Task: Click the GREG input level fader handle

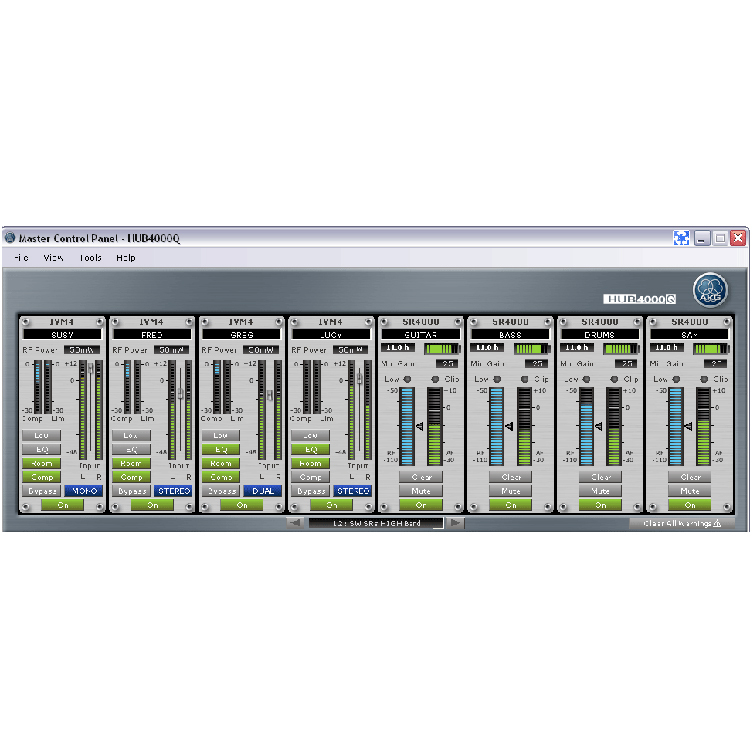Action: [270, 395]
